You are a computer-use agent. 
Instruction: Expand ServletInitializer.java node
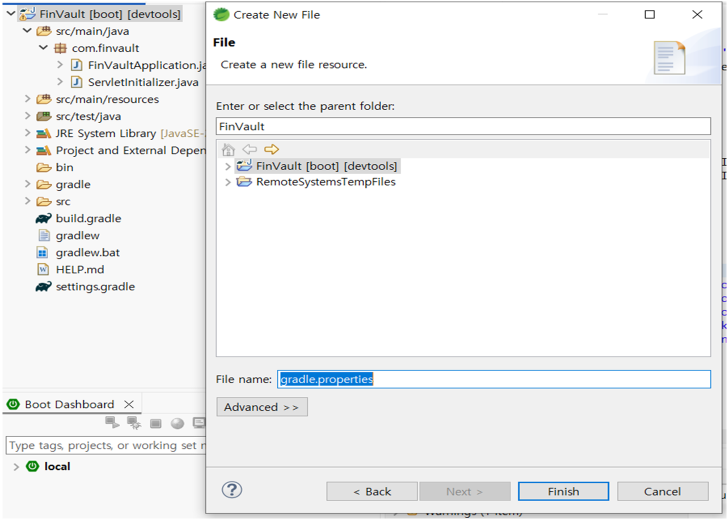tap(60, 82)
